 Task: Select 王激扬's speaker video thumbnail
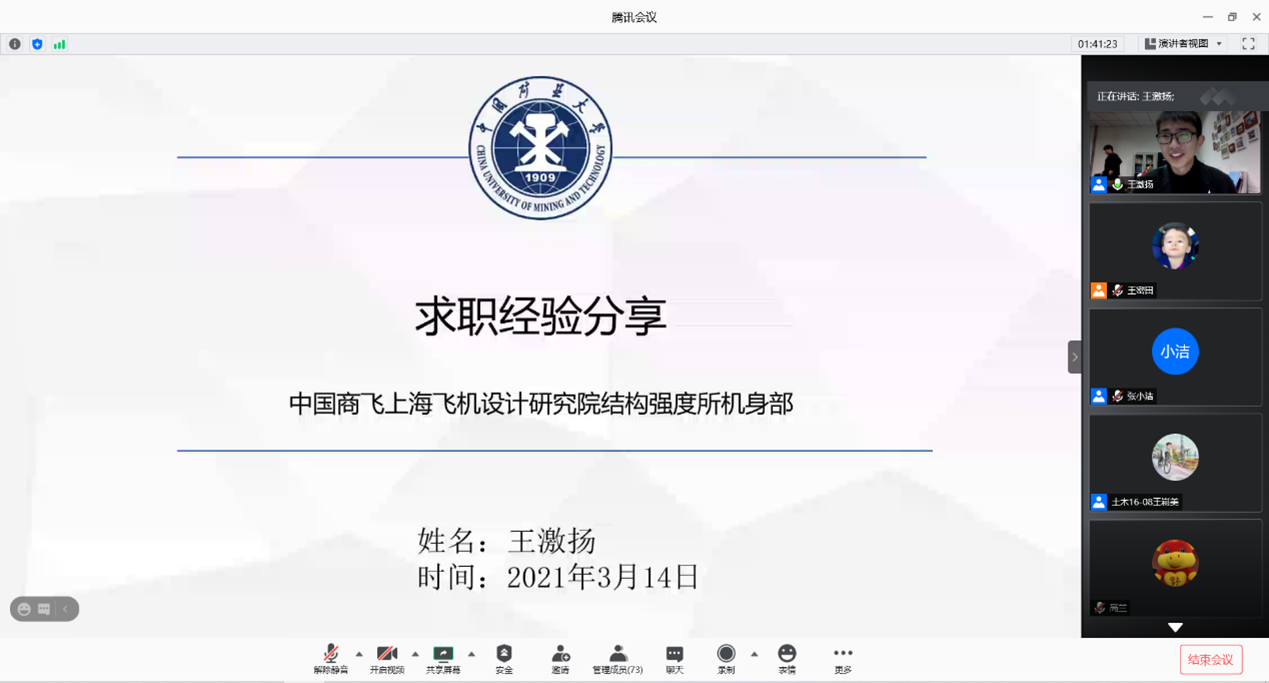coord(1175,151)
